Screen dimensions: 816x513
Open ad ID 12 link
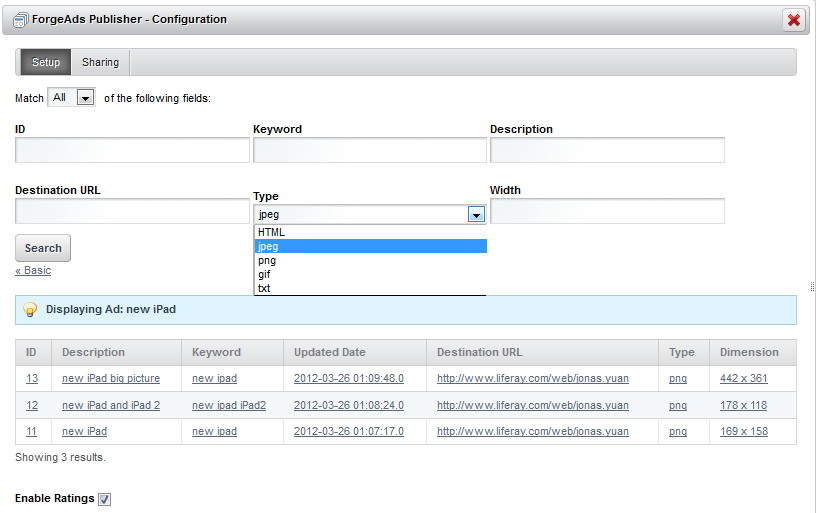[x=32, y=405]
